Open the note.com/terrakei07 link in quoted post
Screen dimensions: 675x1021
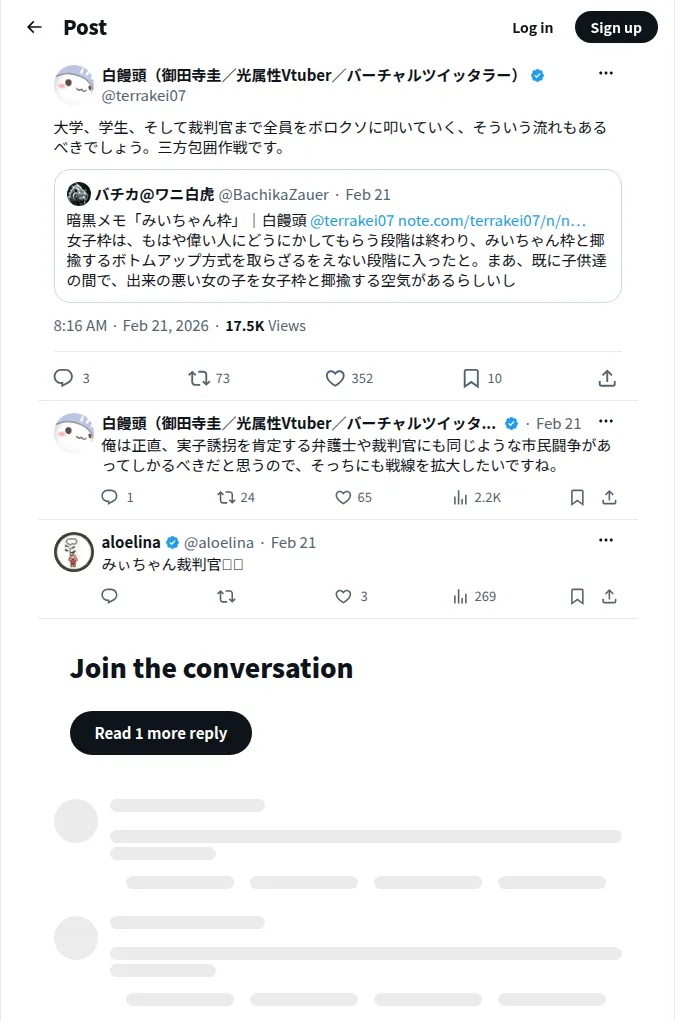(492, 221)
